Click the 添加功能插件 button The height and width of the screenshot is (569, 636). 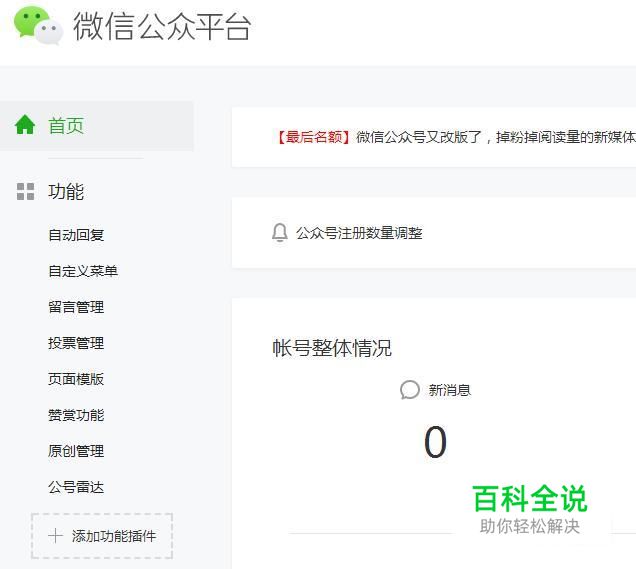[x=102, y=536]
